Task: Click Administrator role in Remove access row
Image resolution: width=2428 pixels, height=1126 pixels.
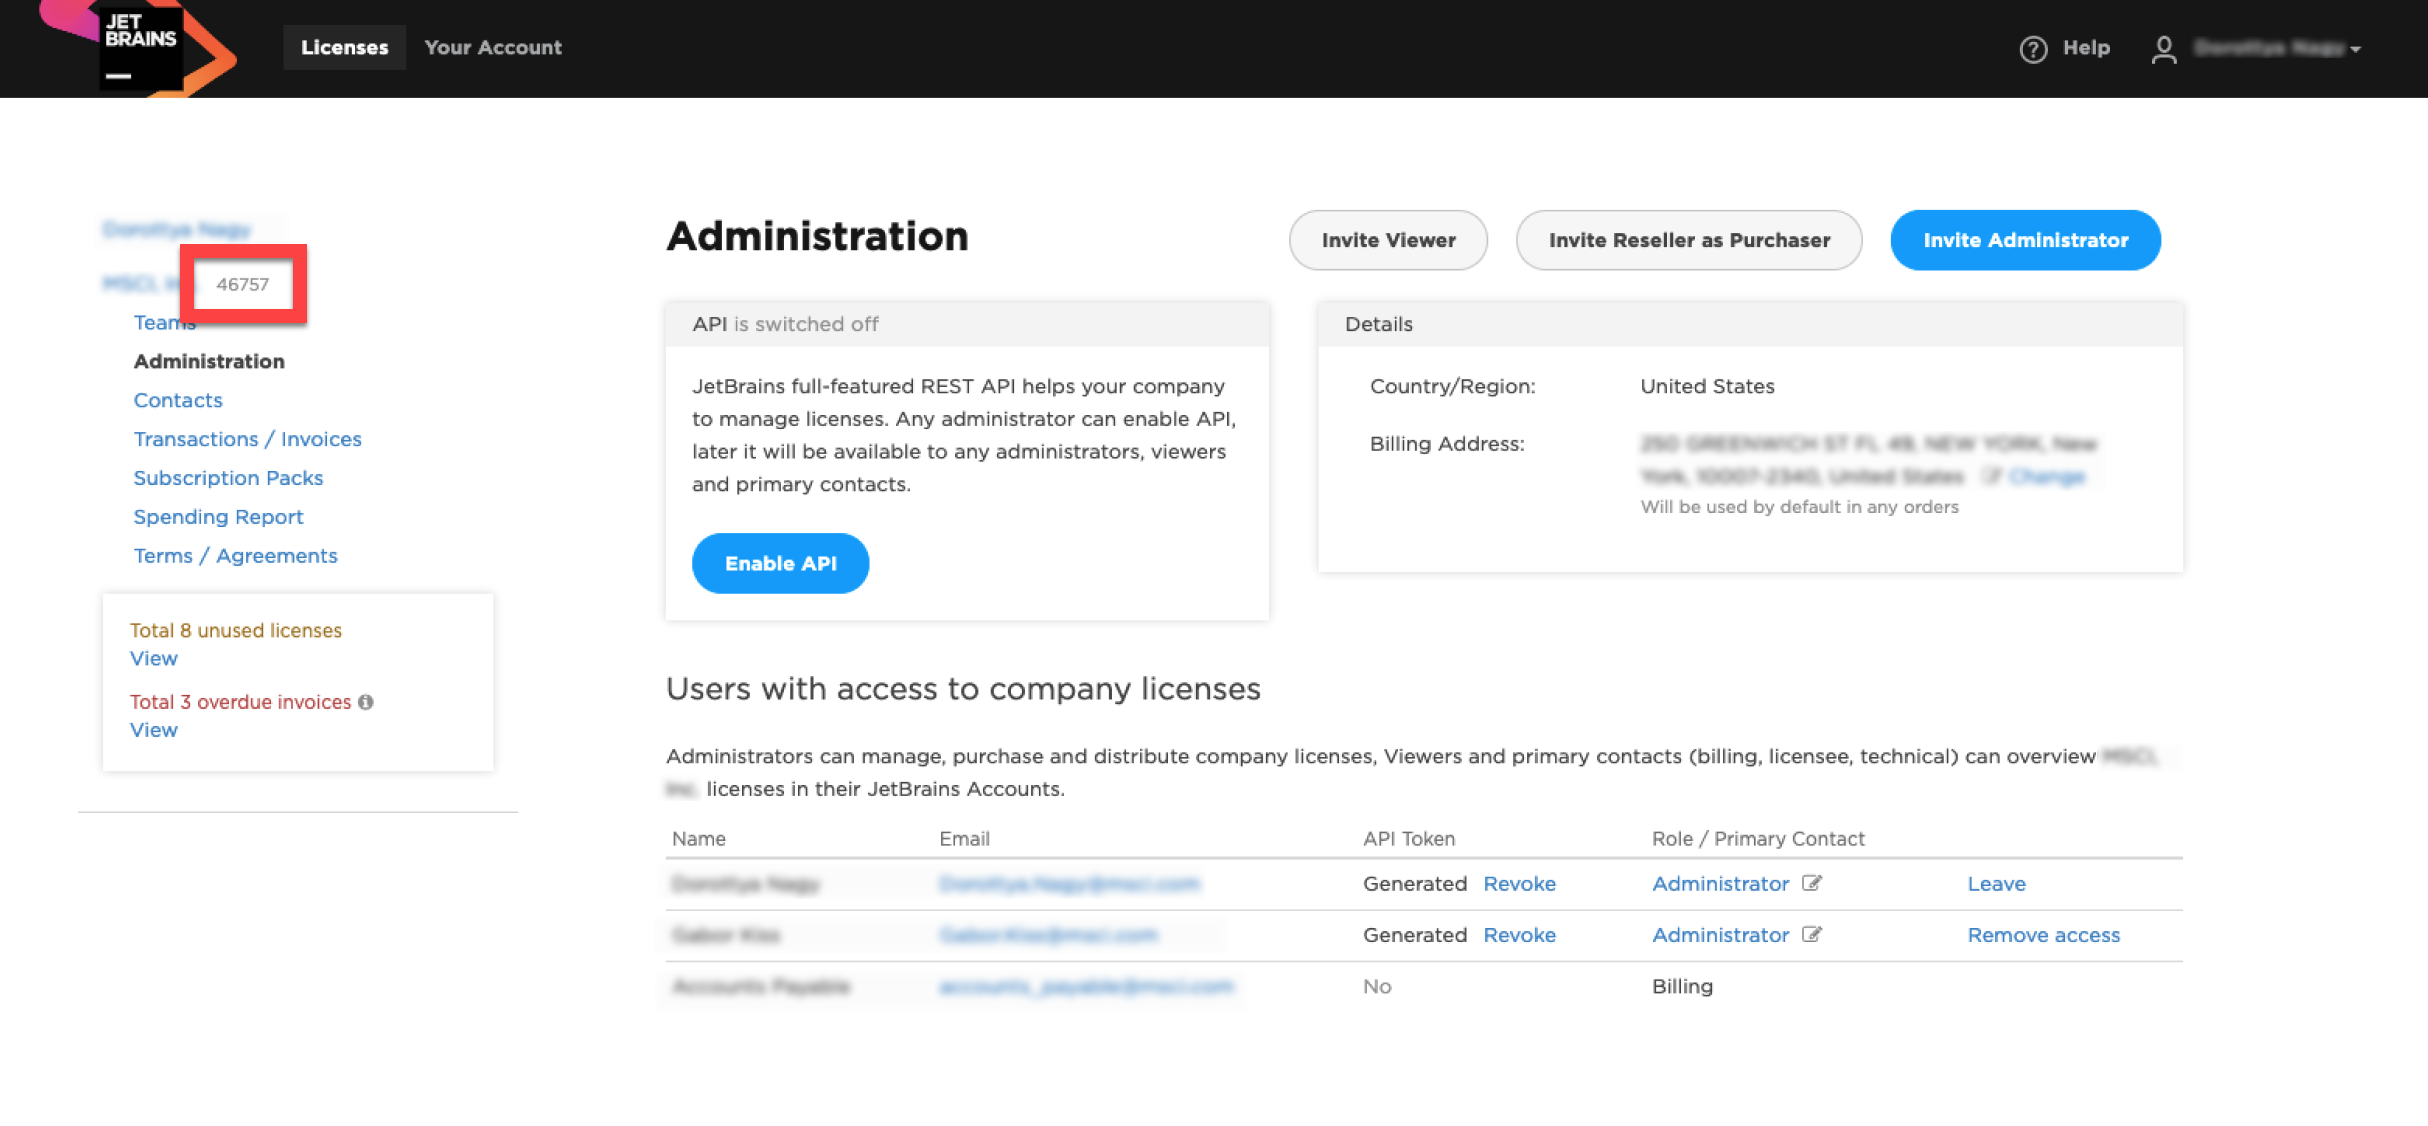Action: click(1720, 934)
